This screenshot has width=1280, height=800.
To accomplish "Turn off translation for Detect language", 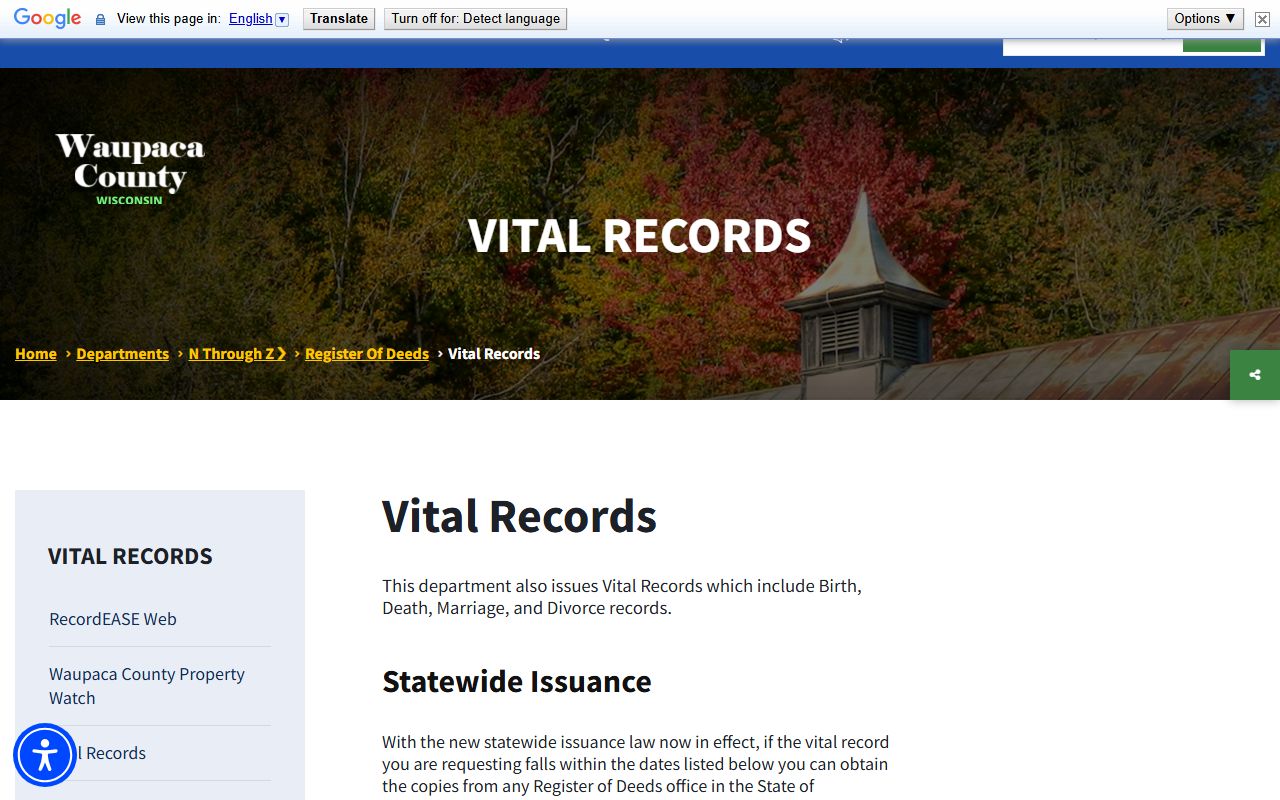I will (475, 18).
